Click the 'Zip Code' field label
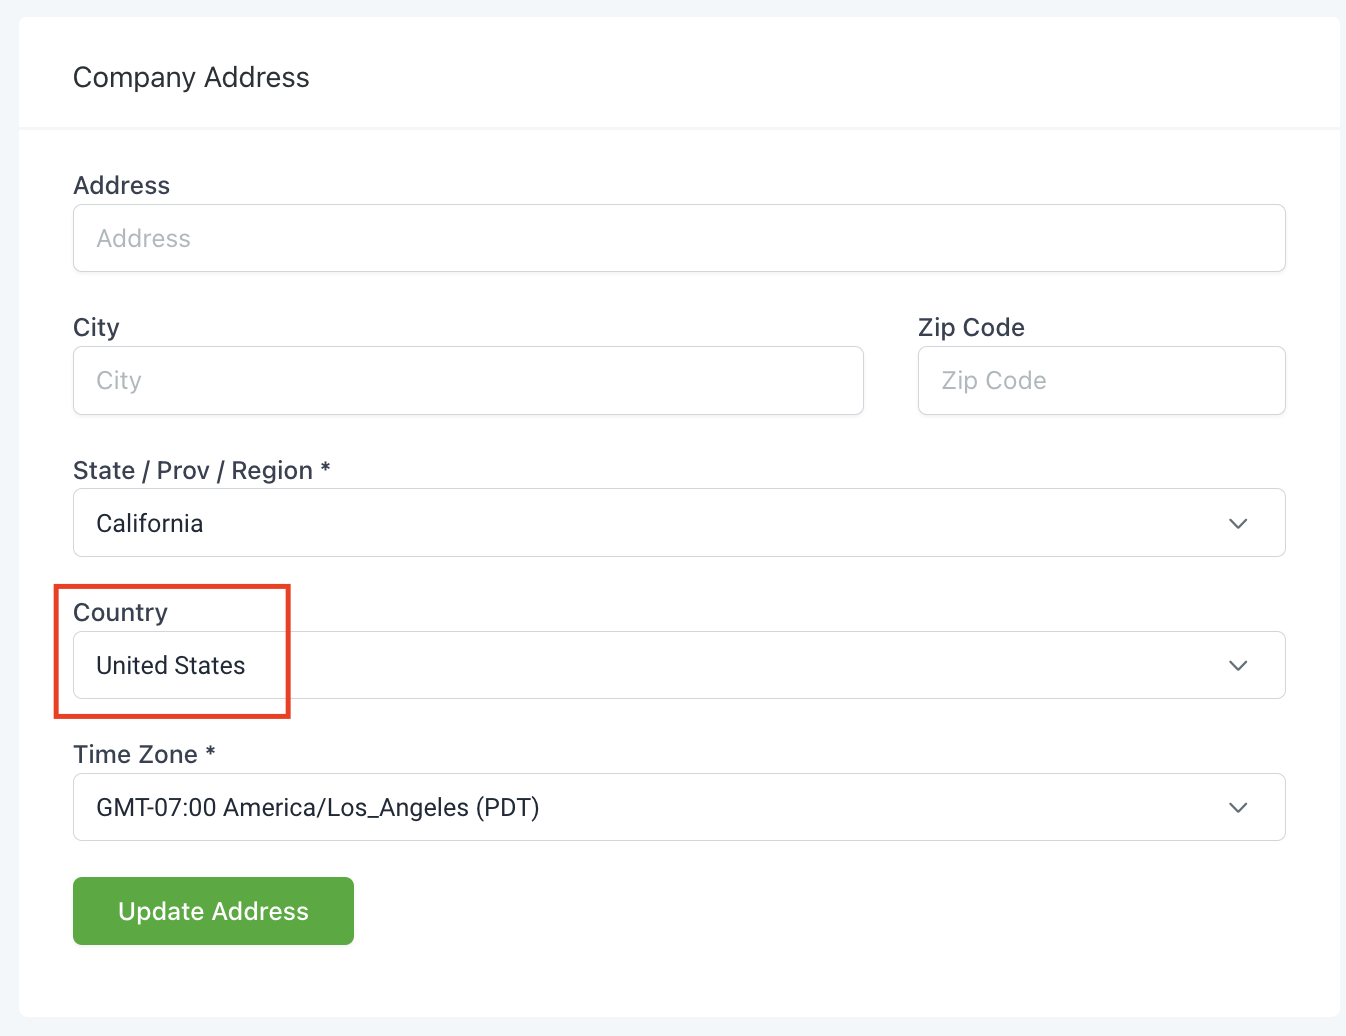Screen dimensions: 1346x1036 (x=971, y=328)
